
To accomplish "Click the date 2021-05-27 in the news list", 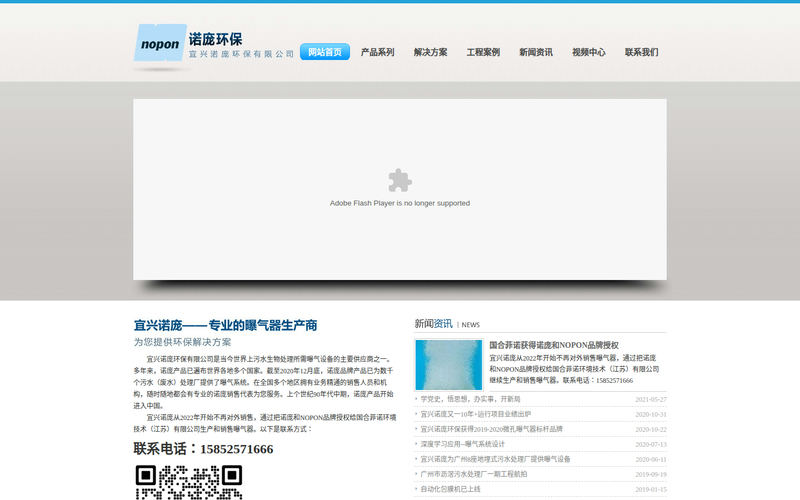I will tap(651, 399).
